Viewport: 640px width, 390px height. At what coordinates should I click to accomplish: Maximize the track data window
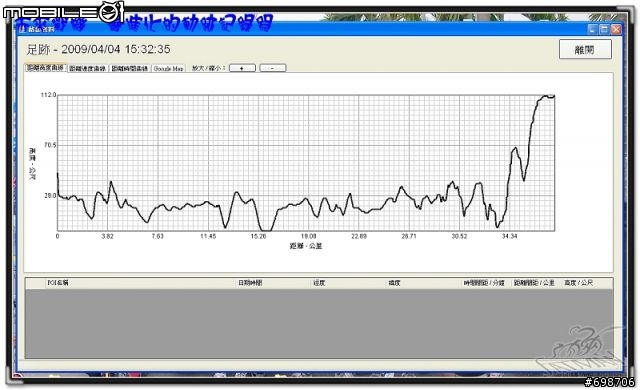[x=604, y=29]
